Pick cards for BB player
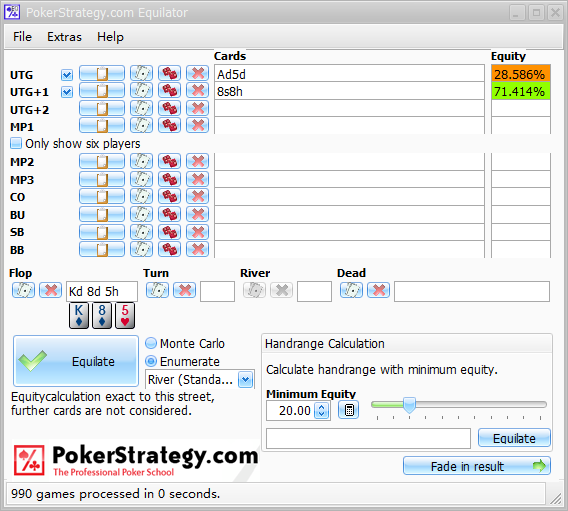The image size is (568, 511). [141, 249]
